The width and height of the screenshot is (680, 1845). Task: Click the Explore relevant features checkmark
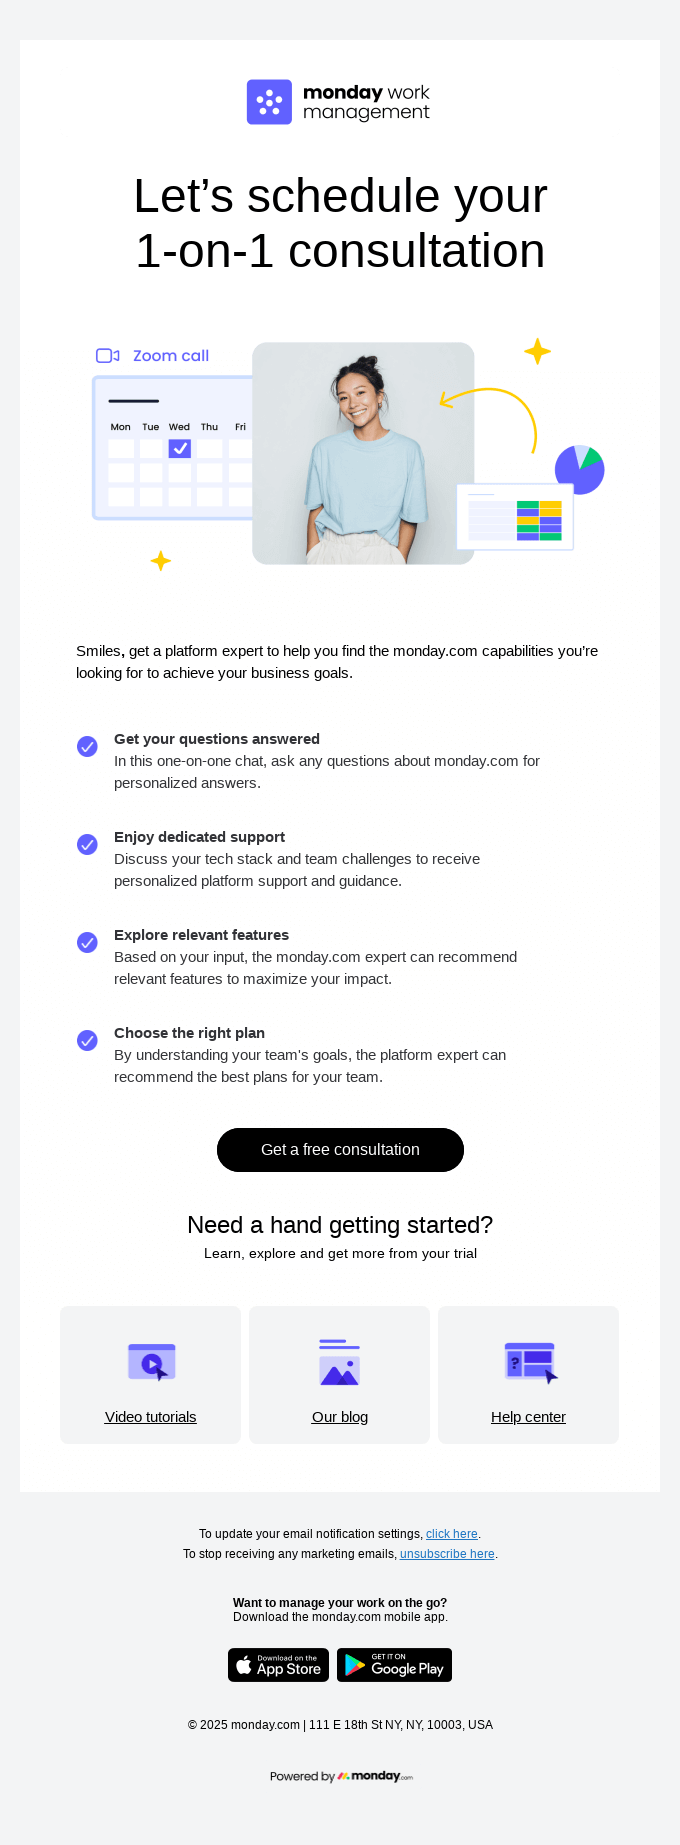click(x=87, y=943)
